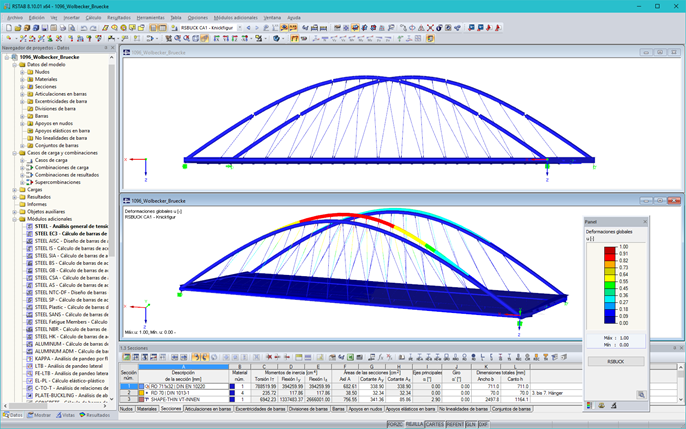Expand the Nudos tree node

click(x=22, y=72)
